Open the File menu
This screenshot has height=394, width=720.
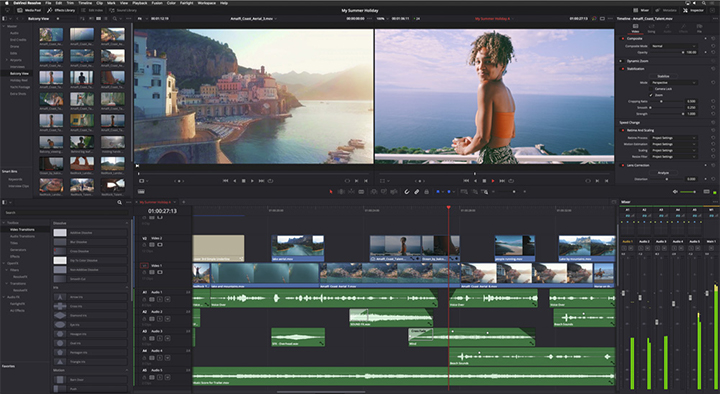coord(48,3)
